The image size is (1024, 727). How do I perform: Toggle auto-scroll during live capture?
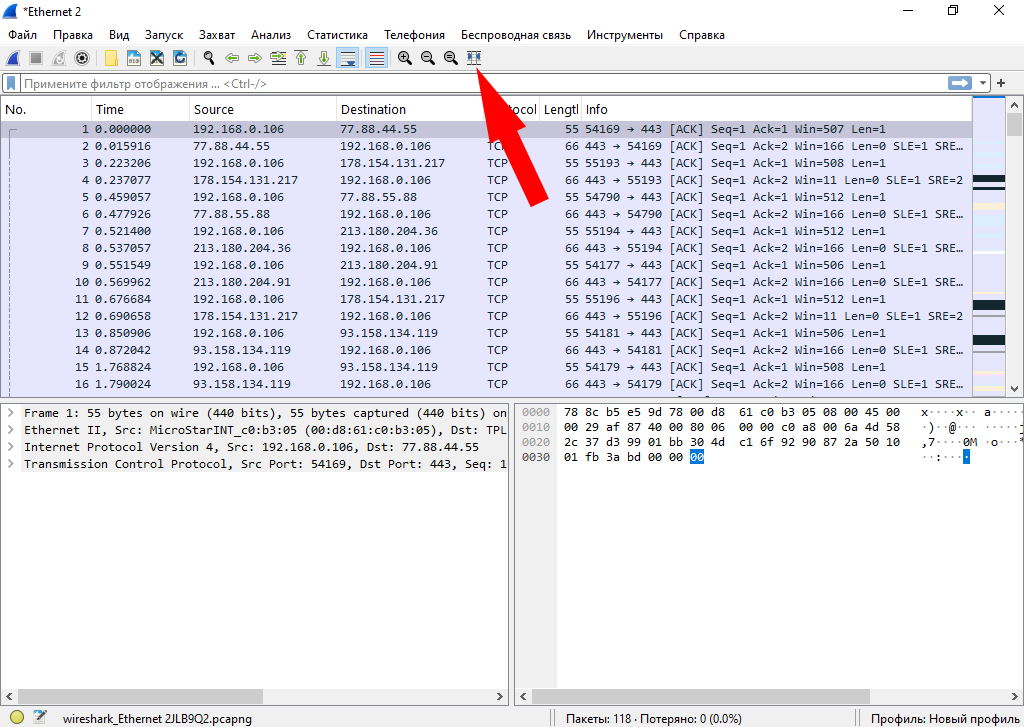(x=348, y=58)
